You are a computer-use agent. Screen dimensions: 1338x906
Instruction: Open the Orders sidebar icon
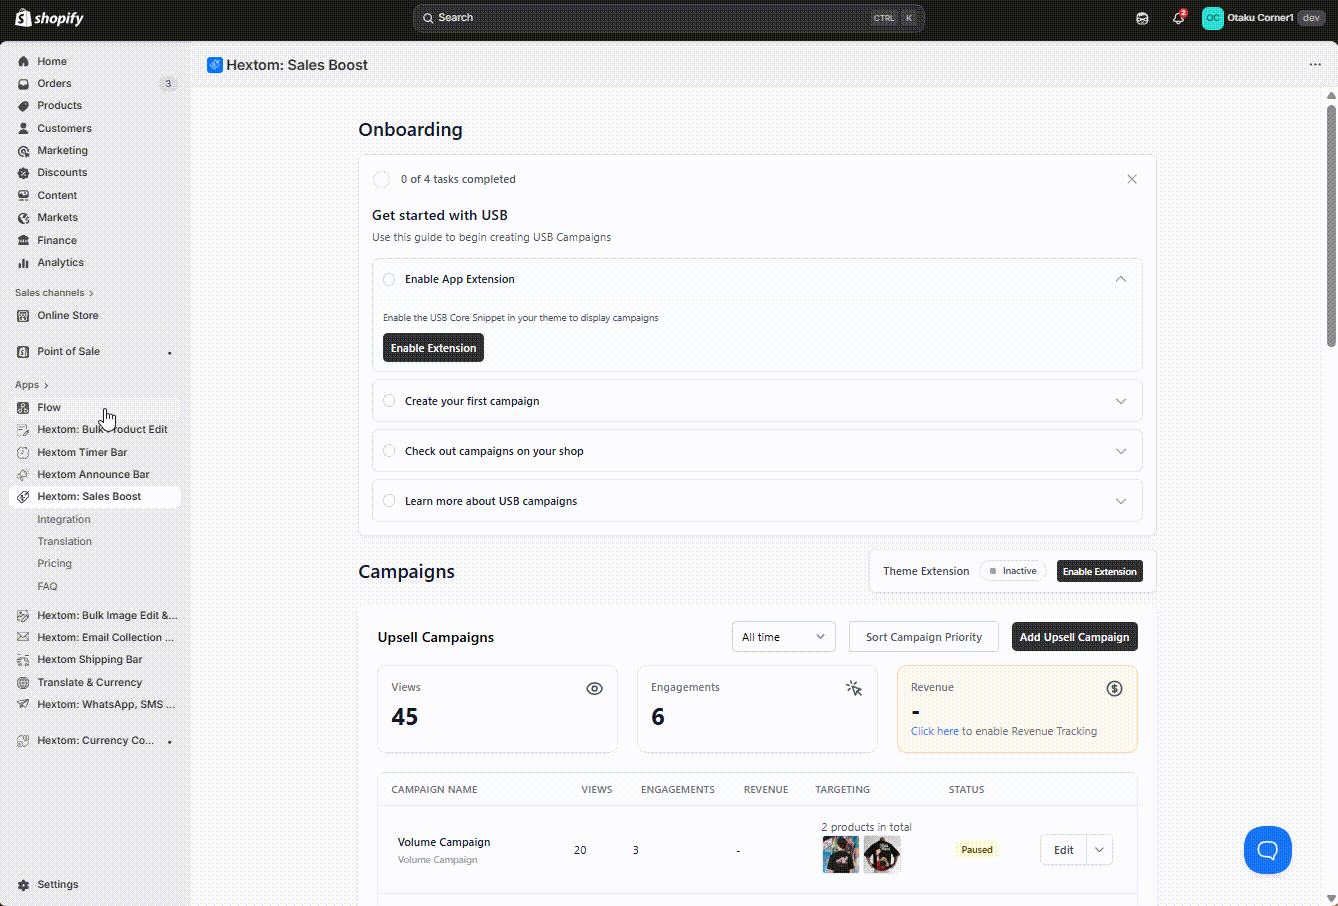(x=23, y=84)
